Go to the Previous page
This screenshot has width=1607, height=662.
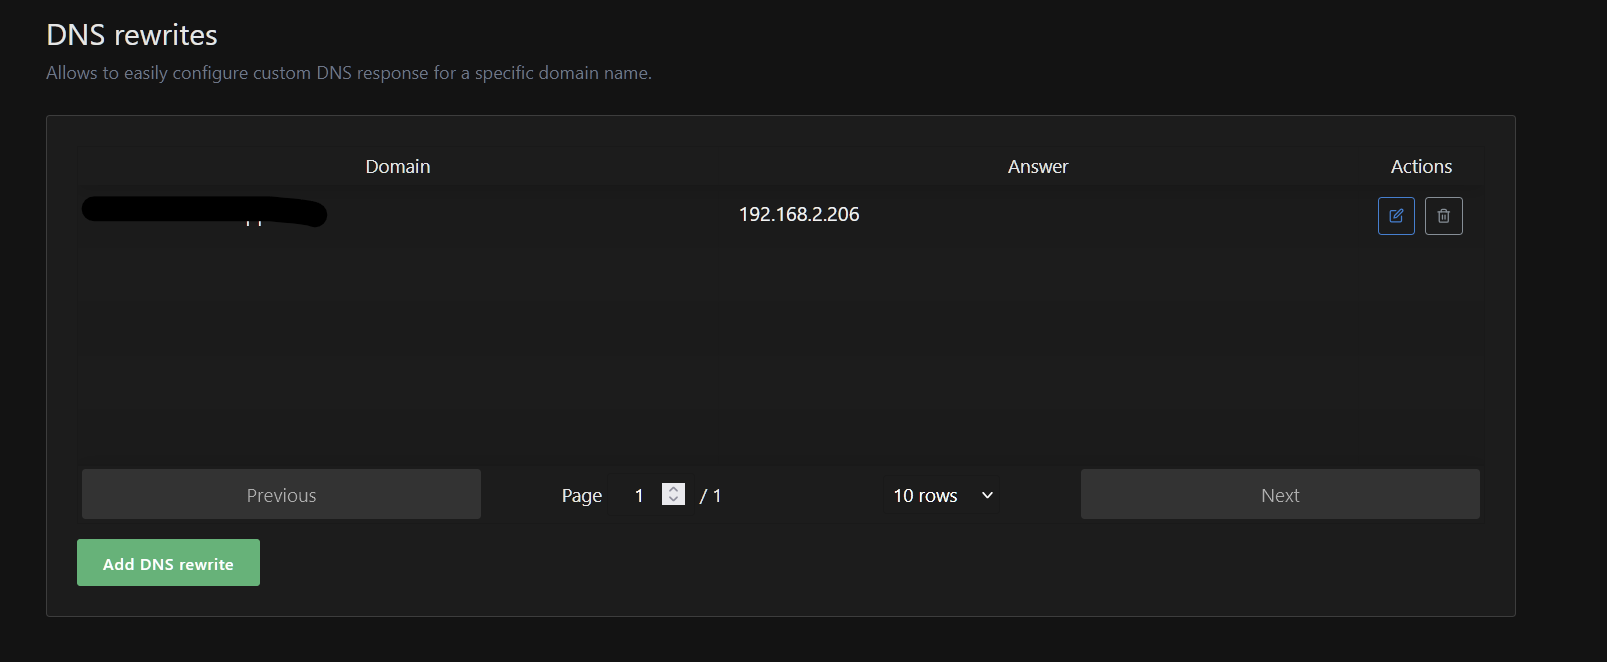point(281,495)
